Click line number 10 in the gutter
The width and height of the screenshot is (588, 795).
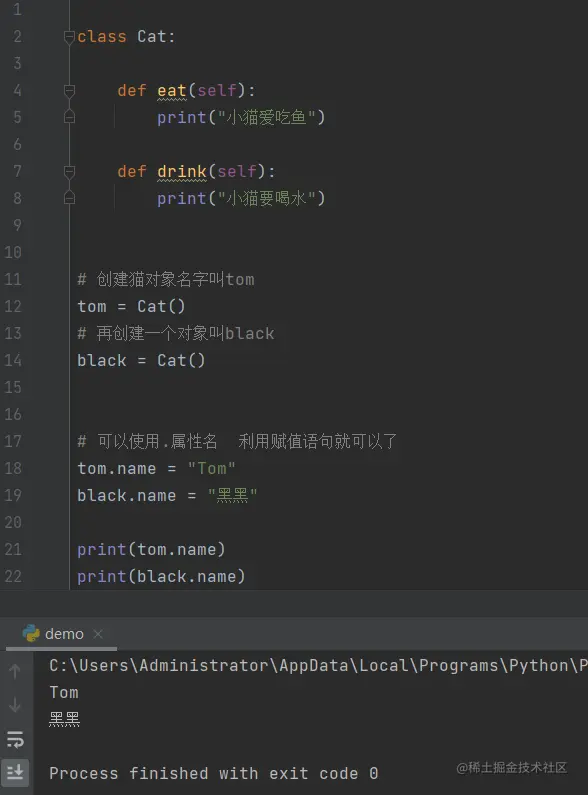coord(13,252)
